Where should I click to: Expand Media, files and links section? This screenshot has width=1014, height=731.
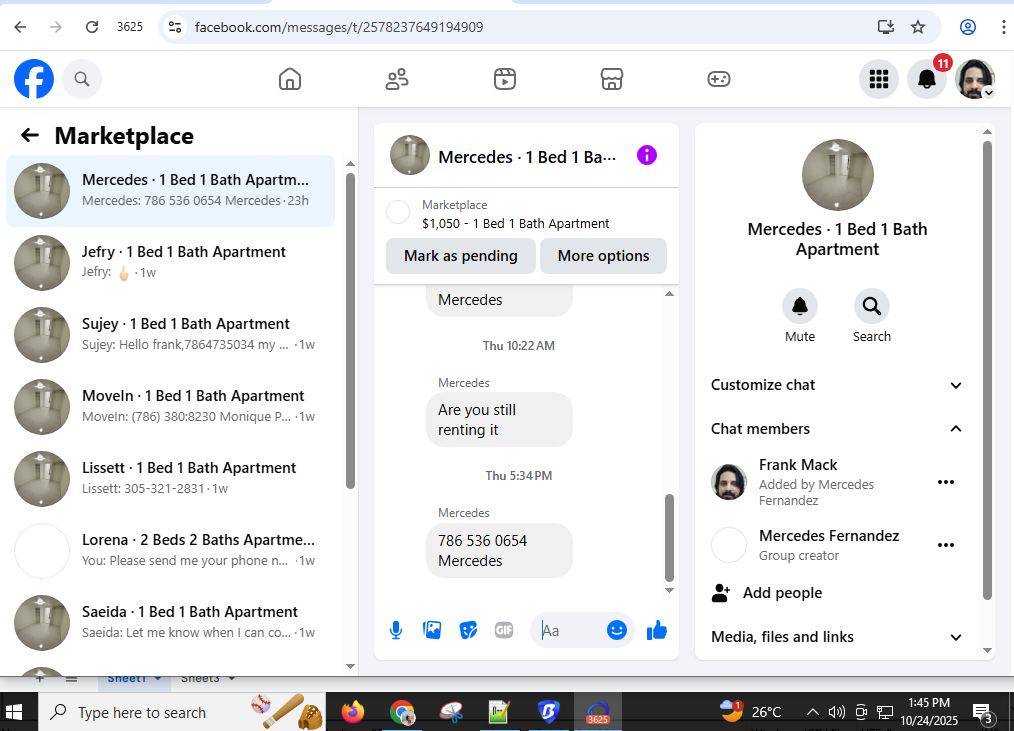(836, 637)
